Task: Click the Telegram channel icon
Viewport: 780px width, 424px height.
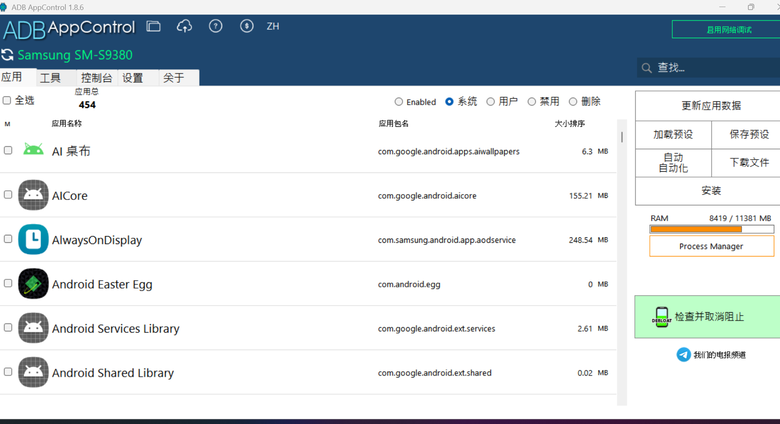Action: [683, 355]
